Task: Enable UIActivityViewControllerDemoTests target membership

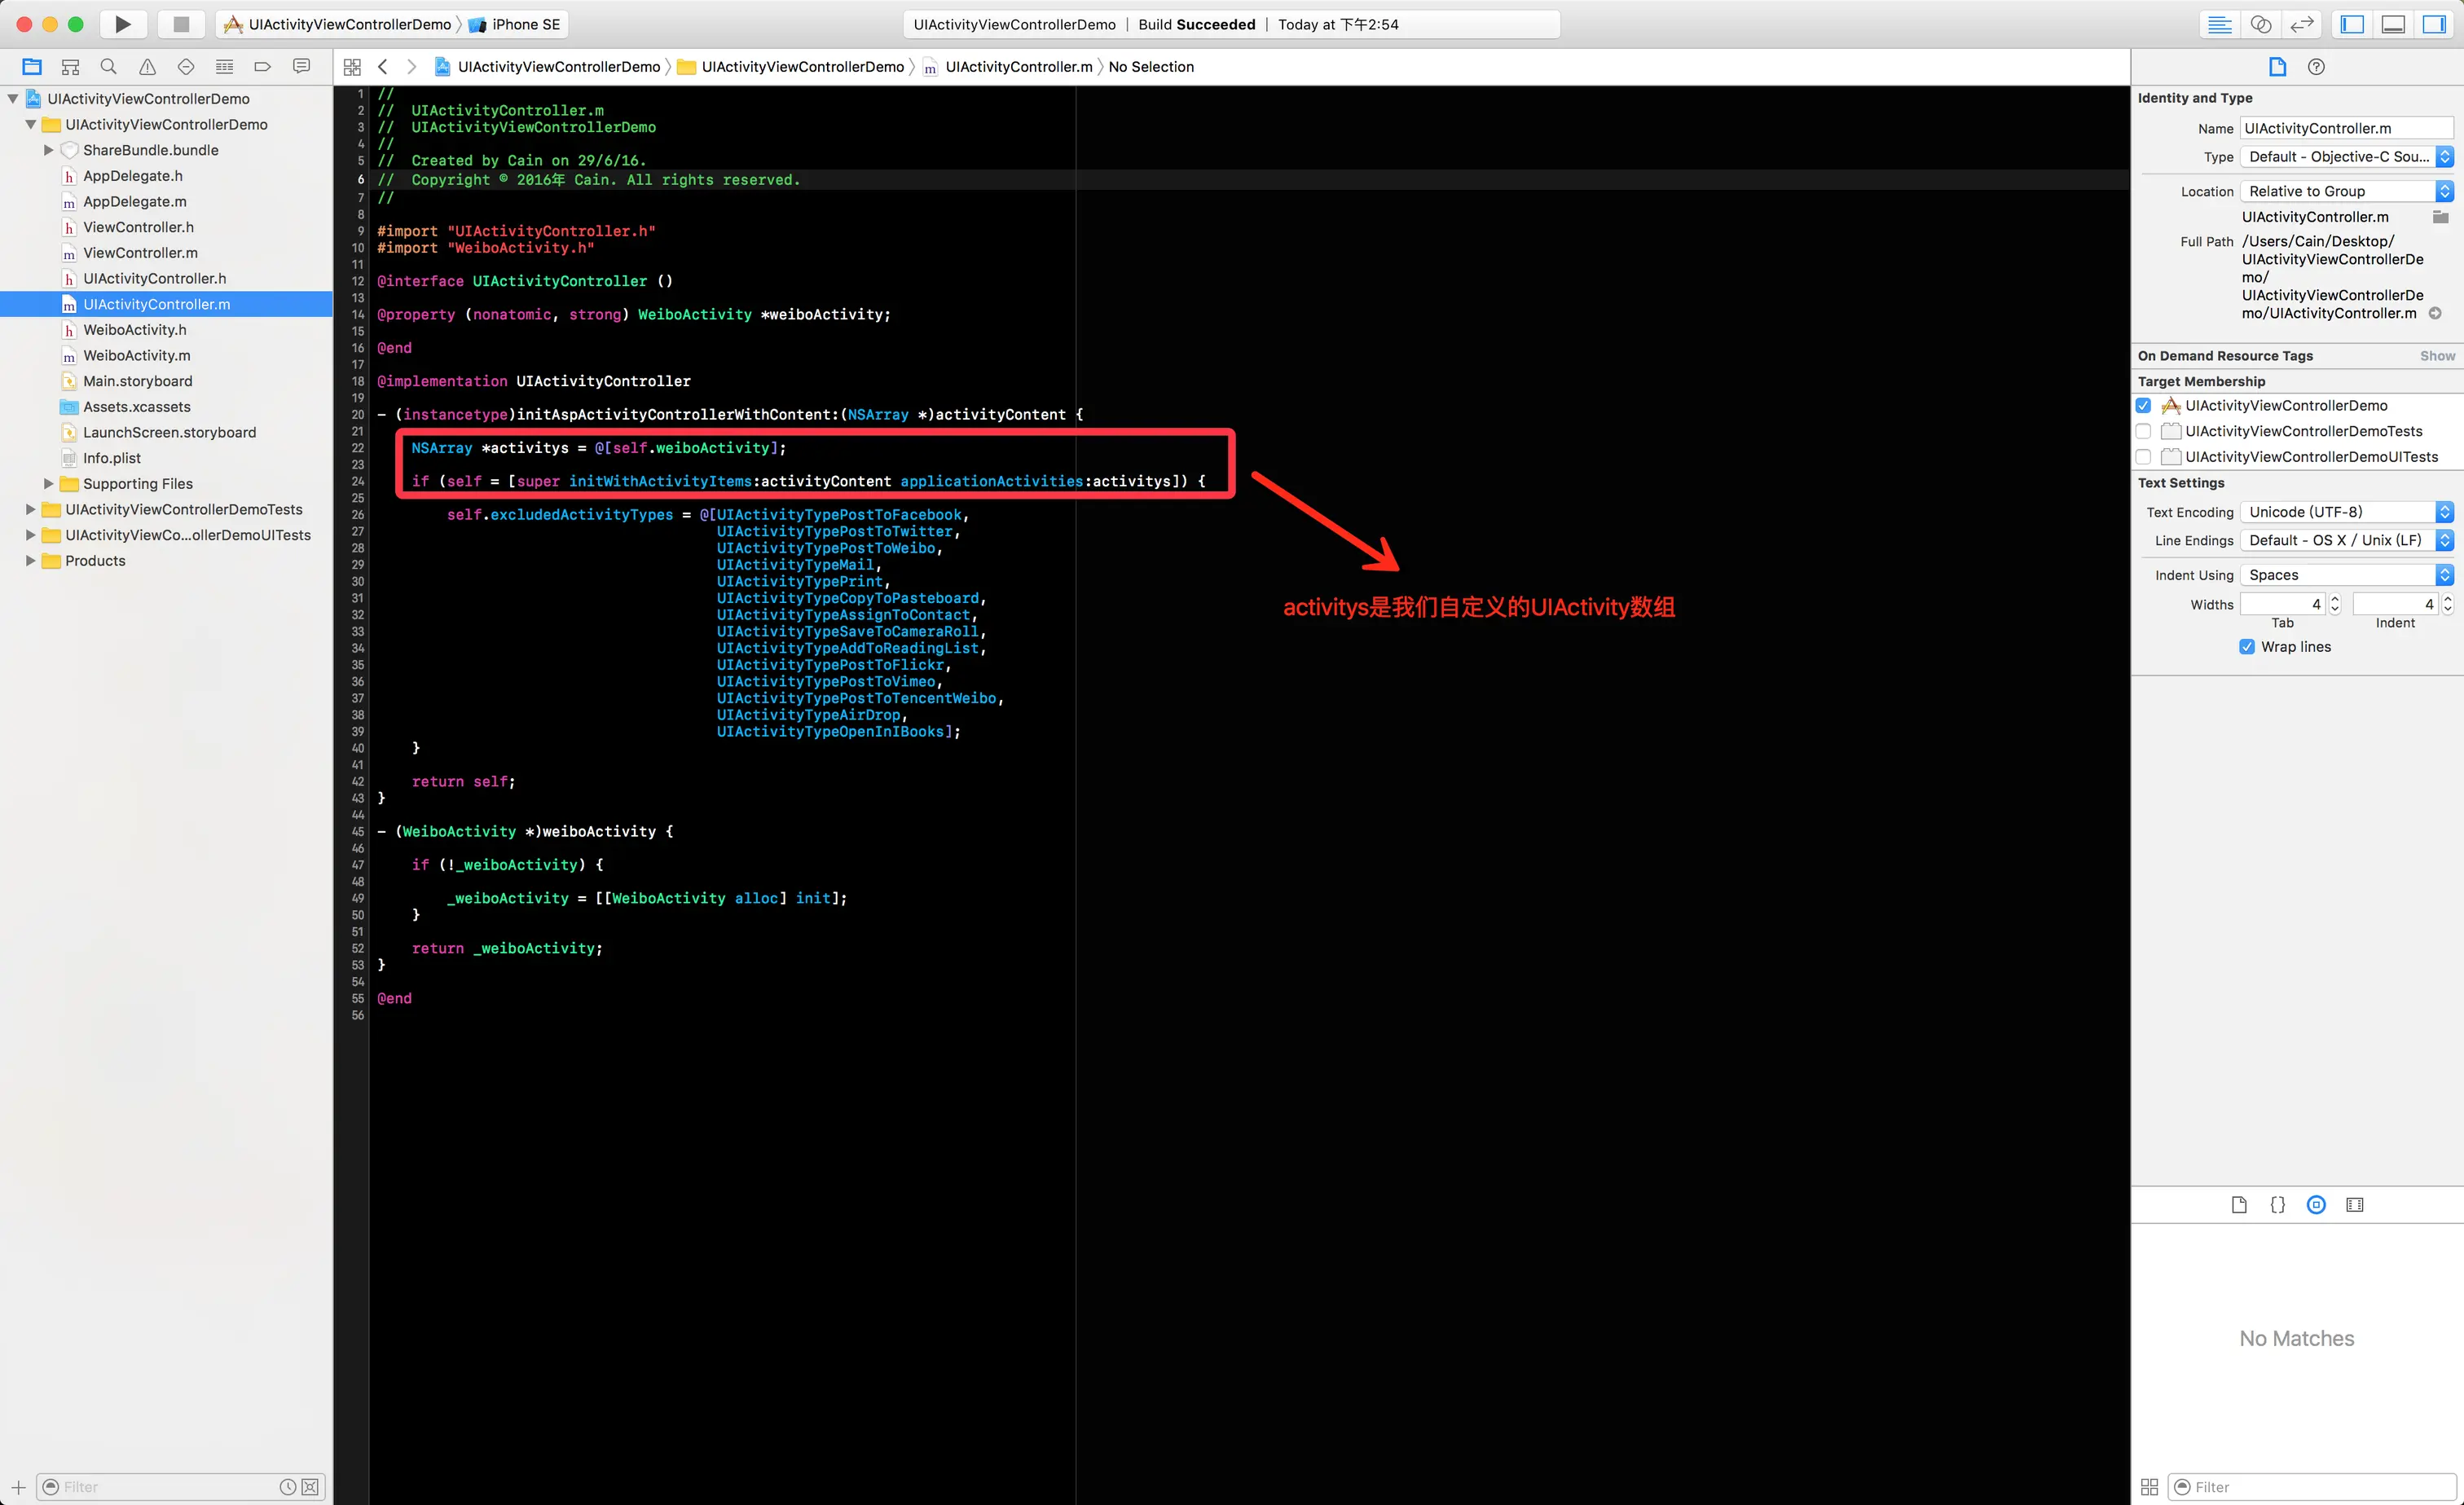Action: [2143, 431]
